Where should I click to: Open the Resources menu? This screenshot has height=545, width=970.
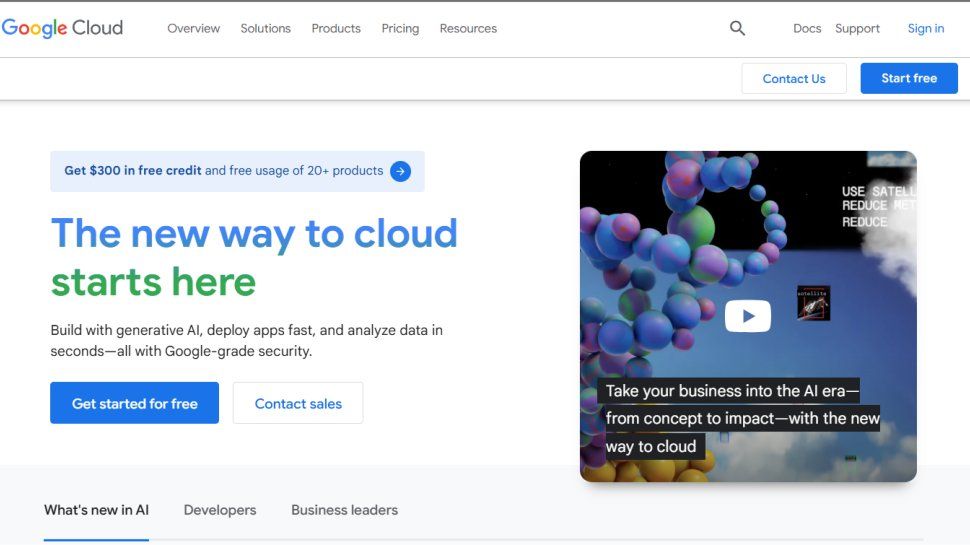[x=468, y=28]
